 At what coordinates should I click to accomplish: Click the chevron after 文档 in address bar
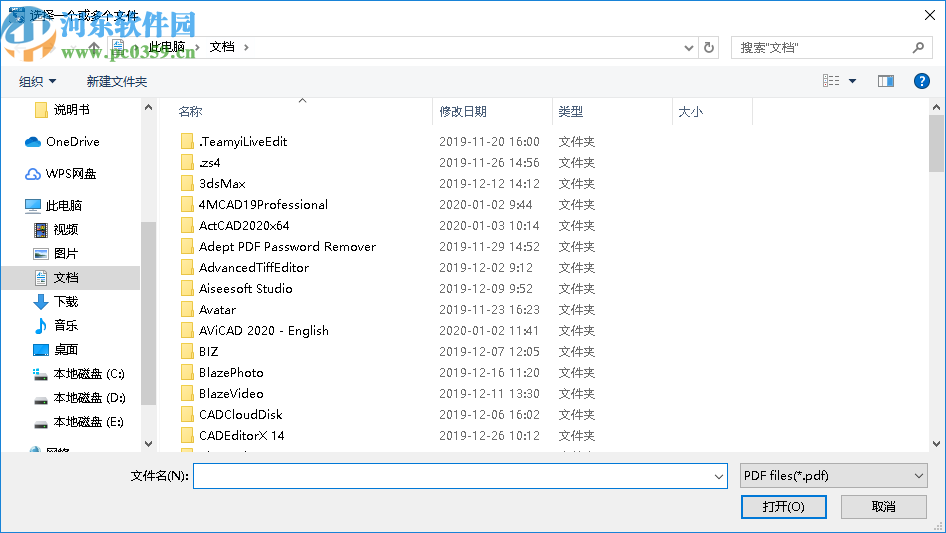246,47
